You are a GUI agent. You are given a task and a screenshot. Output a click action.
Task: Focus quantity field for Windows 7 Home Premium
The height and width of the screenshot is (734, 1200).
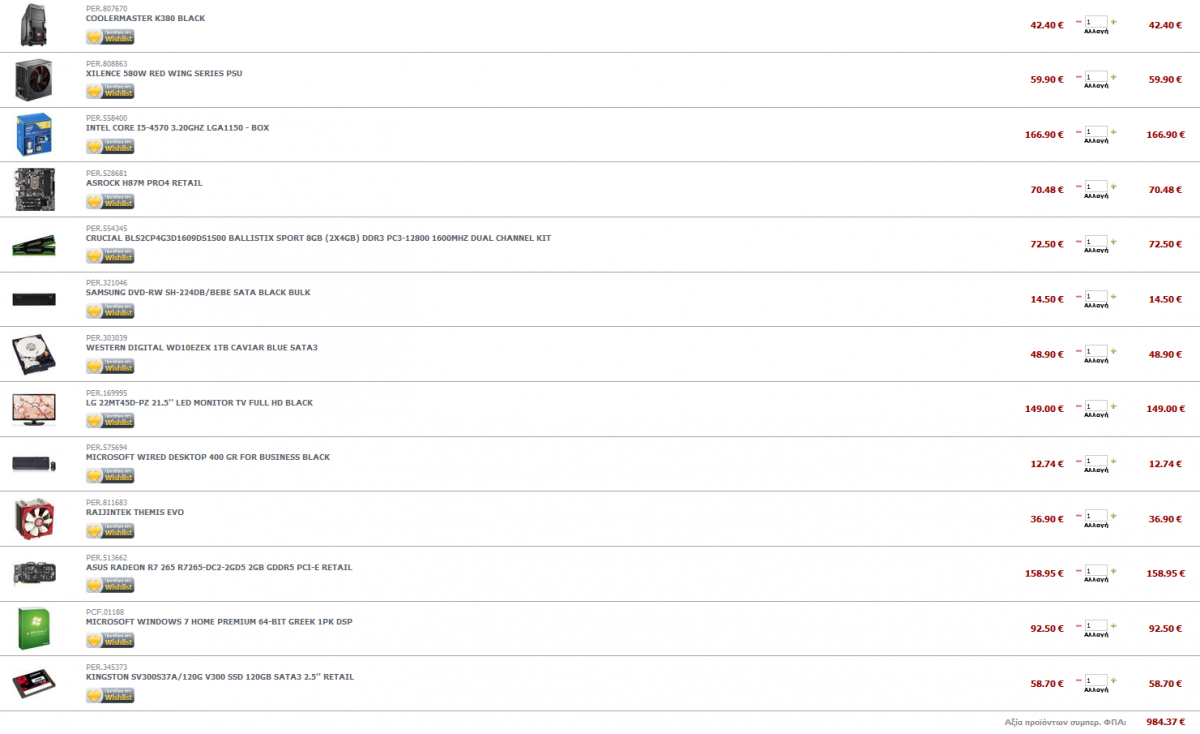1096,626
